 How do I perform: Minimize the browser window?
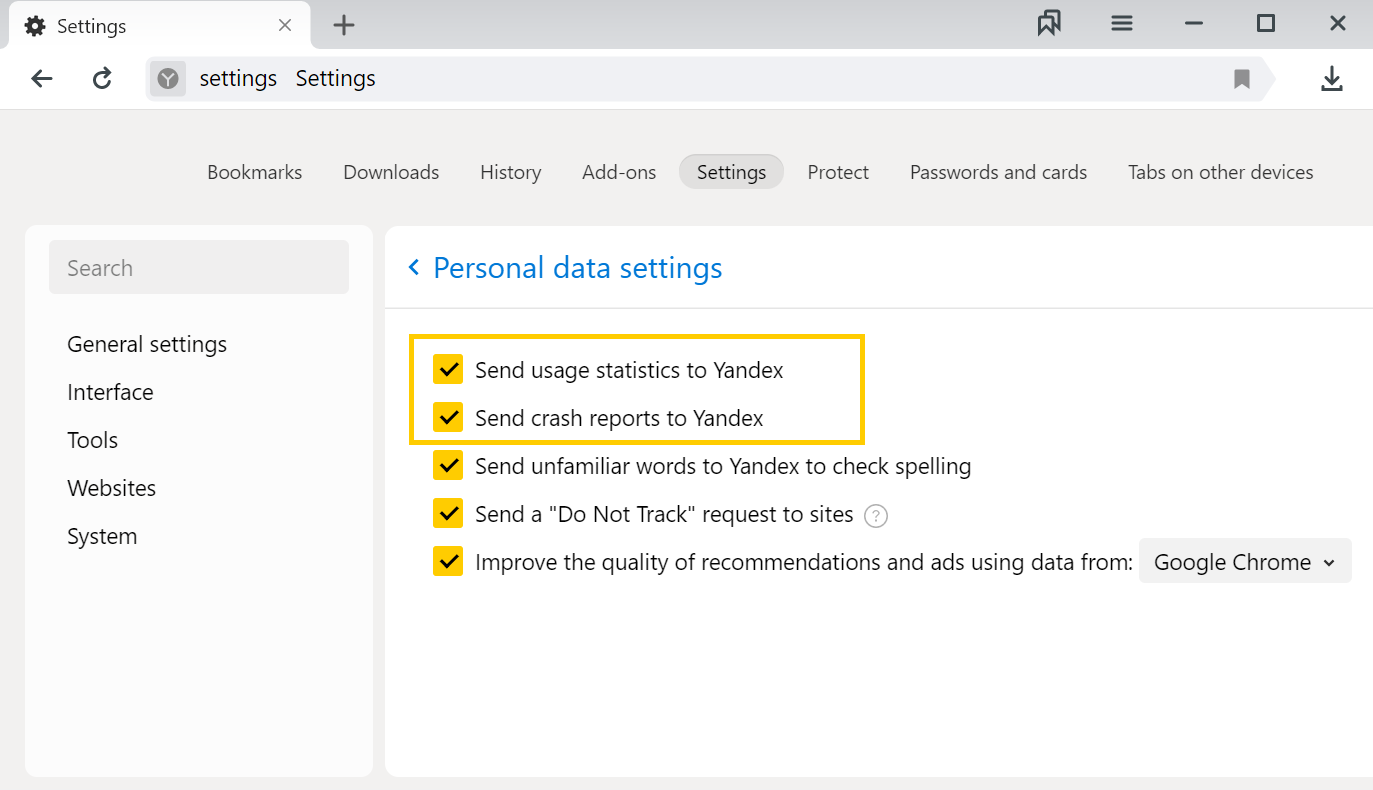tap(1194, 24)
